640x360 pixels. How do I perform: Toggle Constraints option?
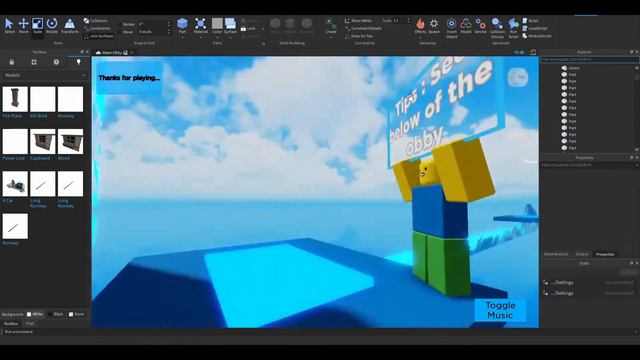pyautogui.click(x=97, y=28)
